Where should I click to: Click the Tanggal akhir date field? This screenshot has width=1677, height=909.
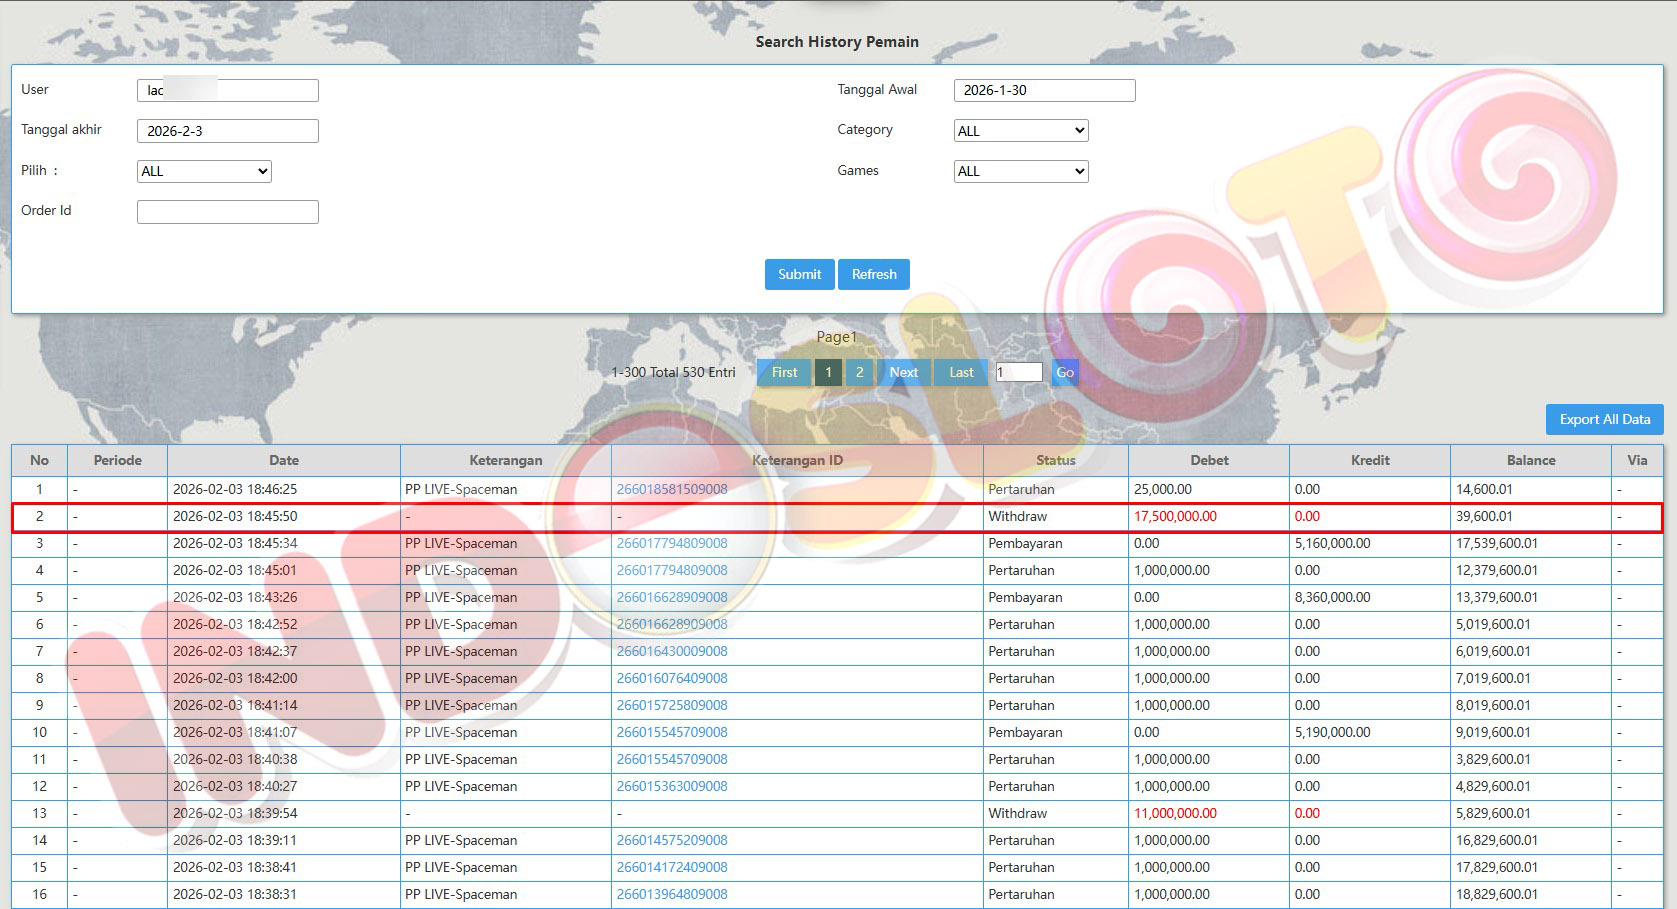tap(228, 131)
